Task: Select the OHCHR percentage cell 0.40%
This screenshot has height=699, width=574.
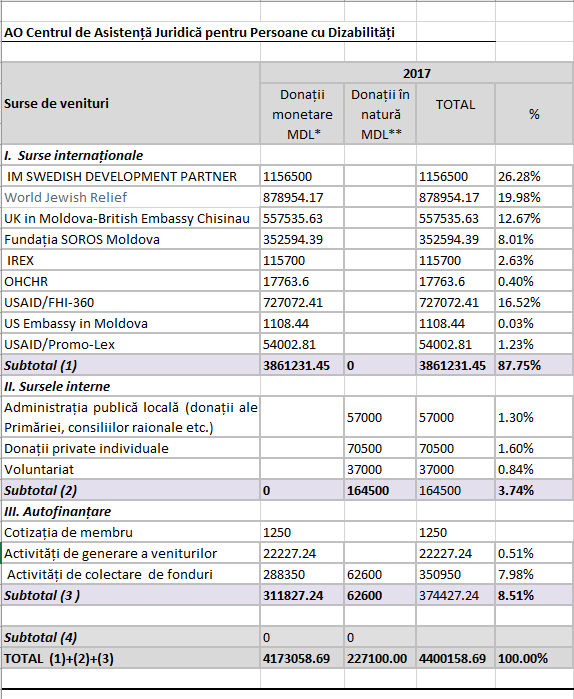Action: coord(534,281)
